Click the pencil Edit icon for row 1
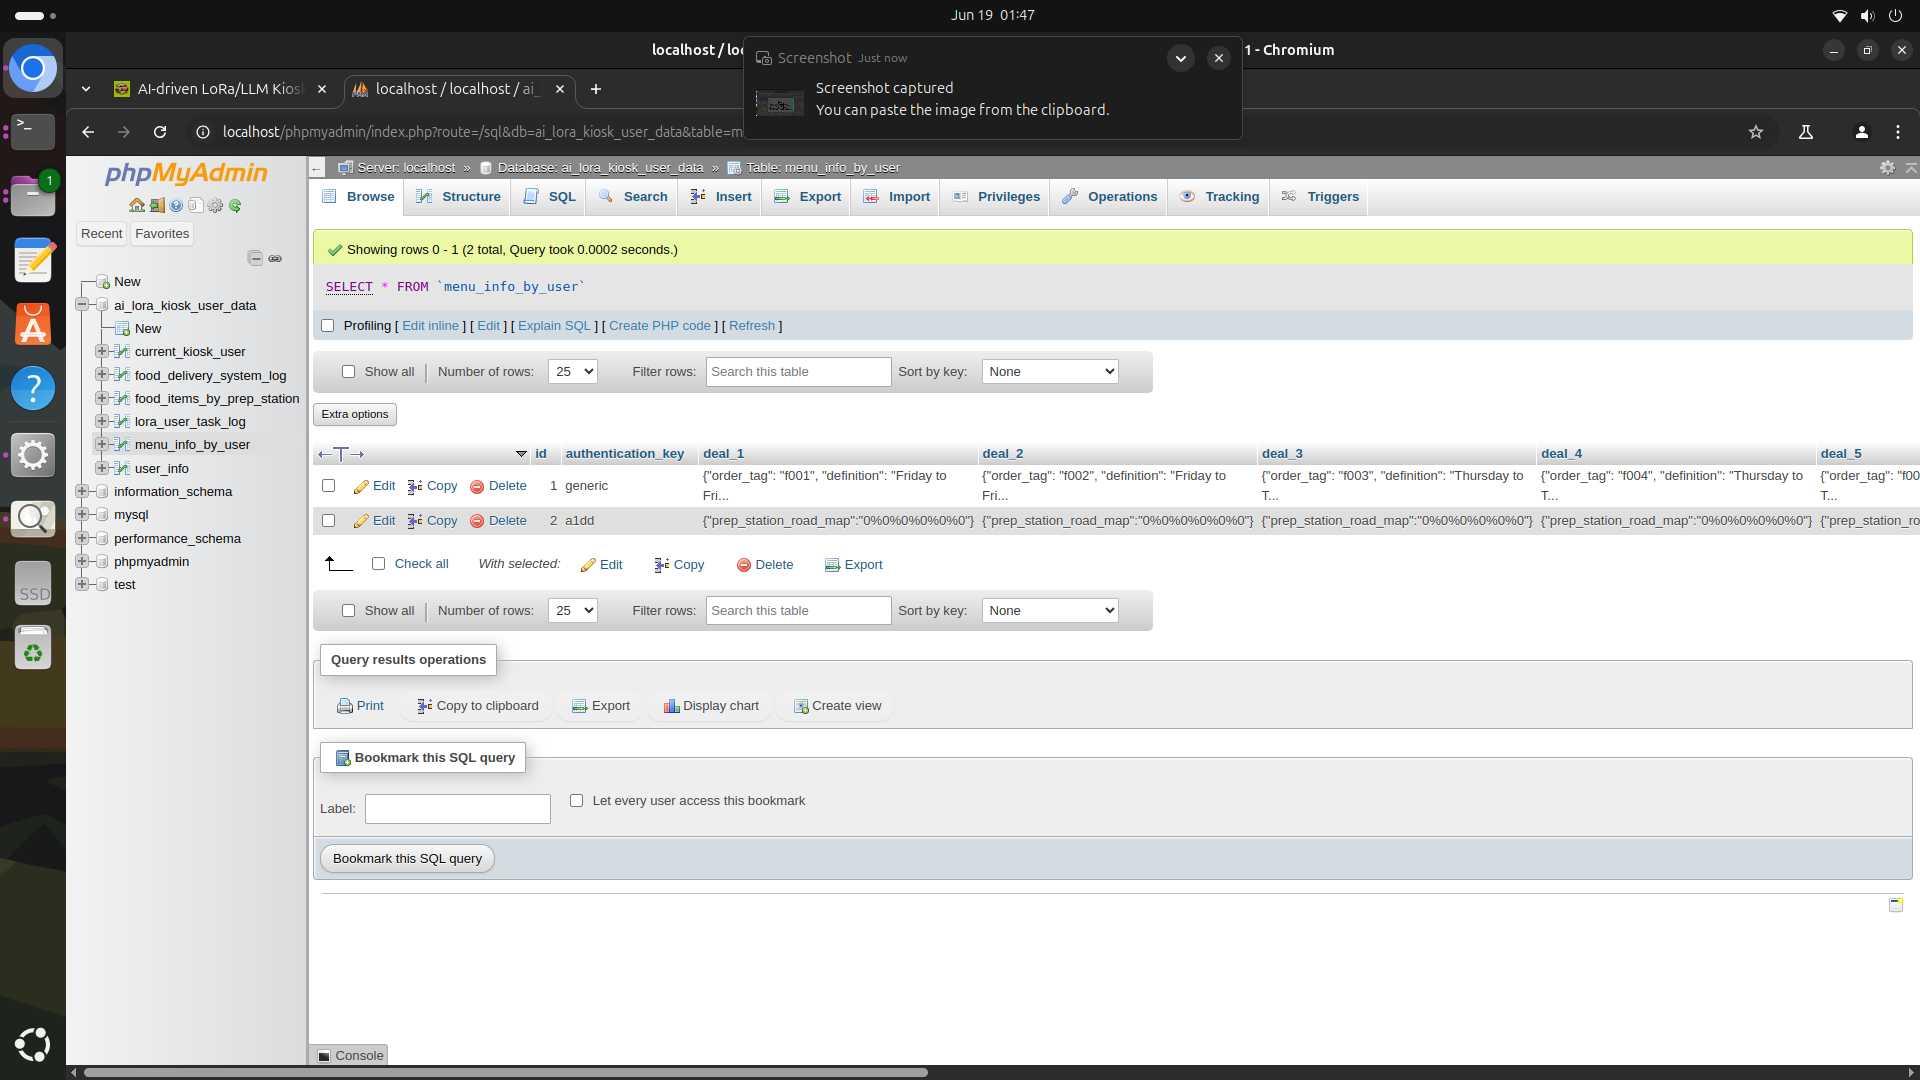1920x1080 pixels. tap(361, 487)
